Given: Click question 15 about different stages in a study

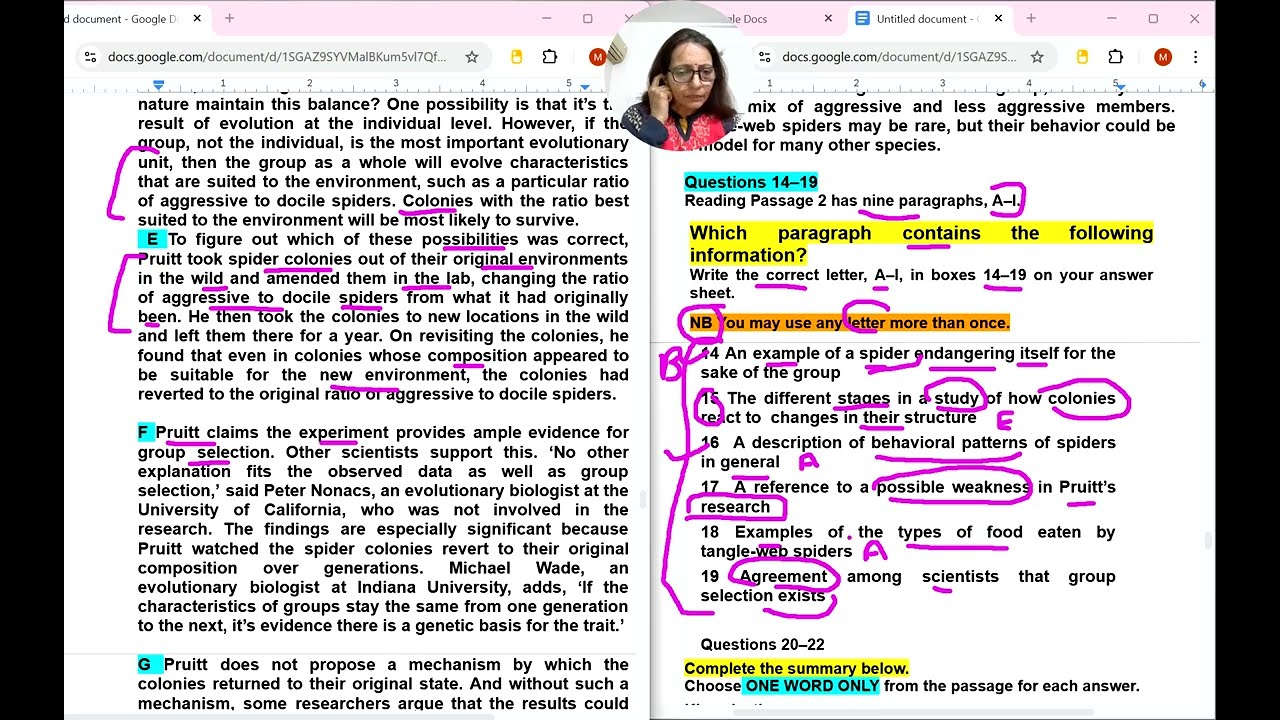Looking at the screenshot, I should 908,408.
